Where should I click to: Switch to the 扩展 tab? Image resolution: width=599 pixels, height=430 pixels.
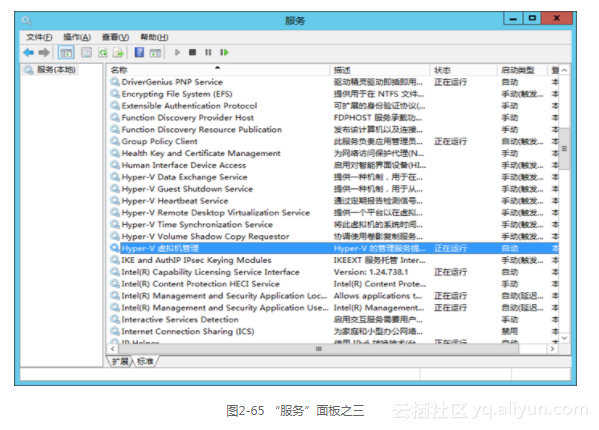[x=120, y=361]
